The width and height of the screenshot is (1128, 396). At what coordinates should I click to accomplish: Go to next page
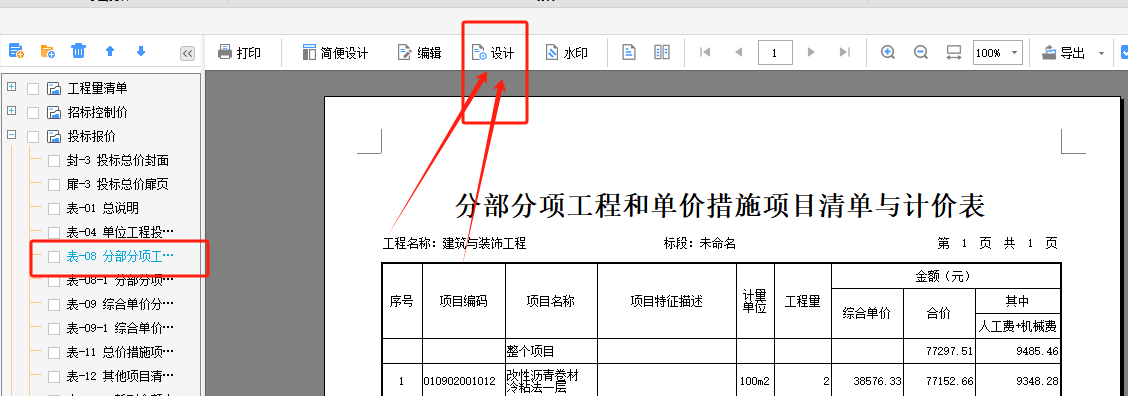pos(811,53)
